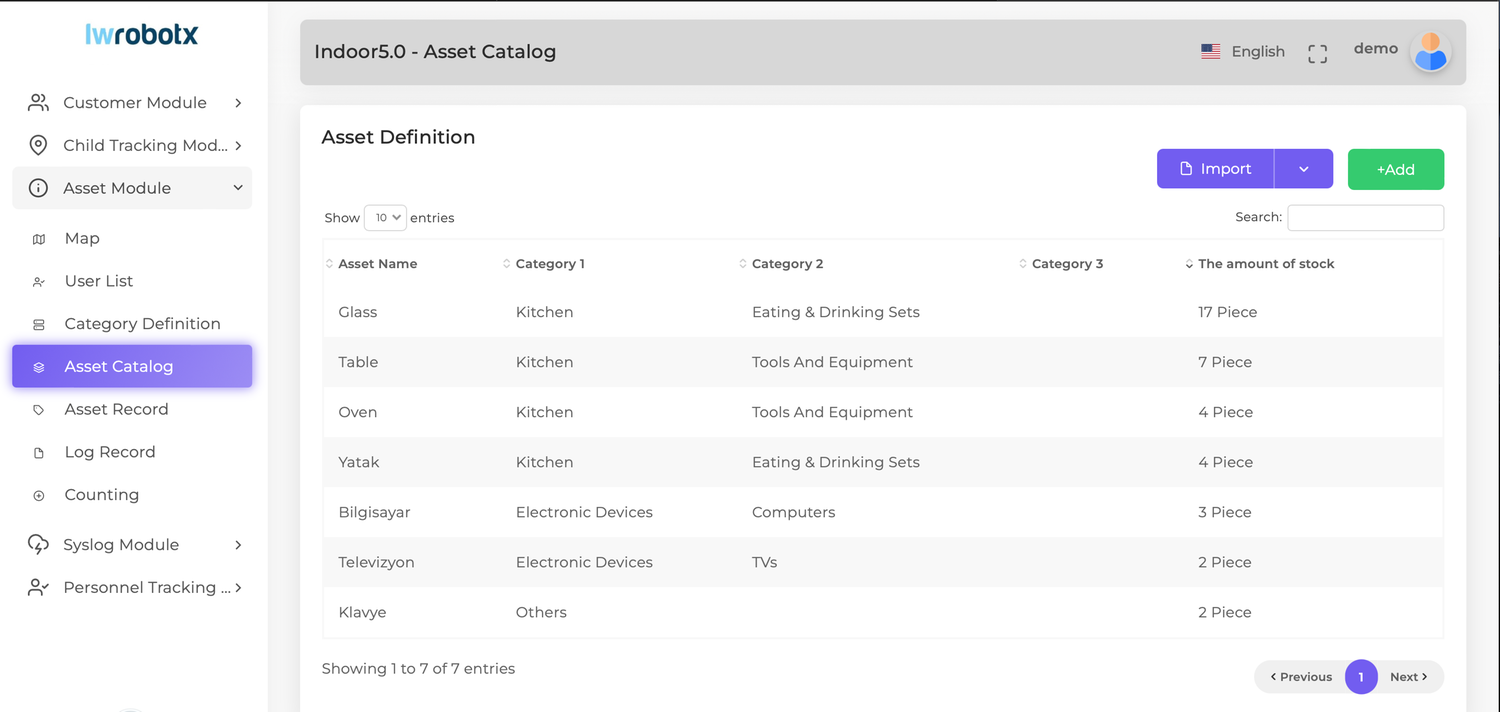Click the Asset Definition heading

point(398,137)
